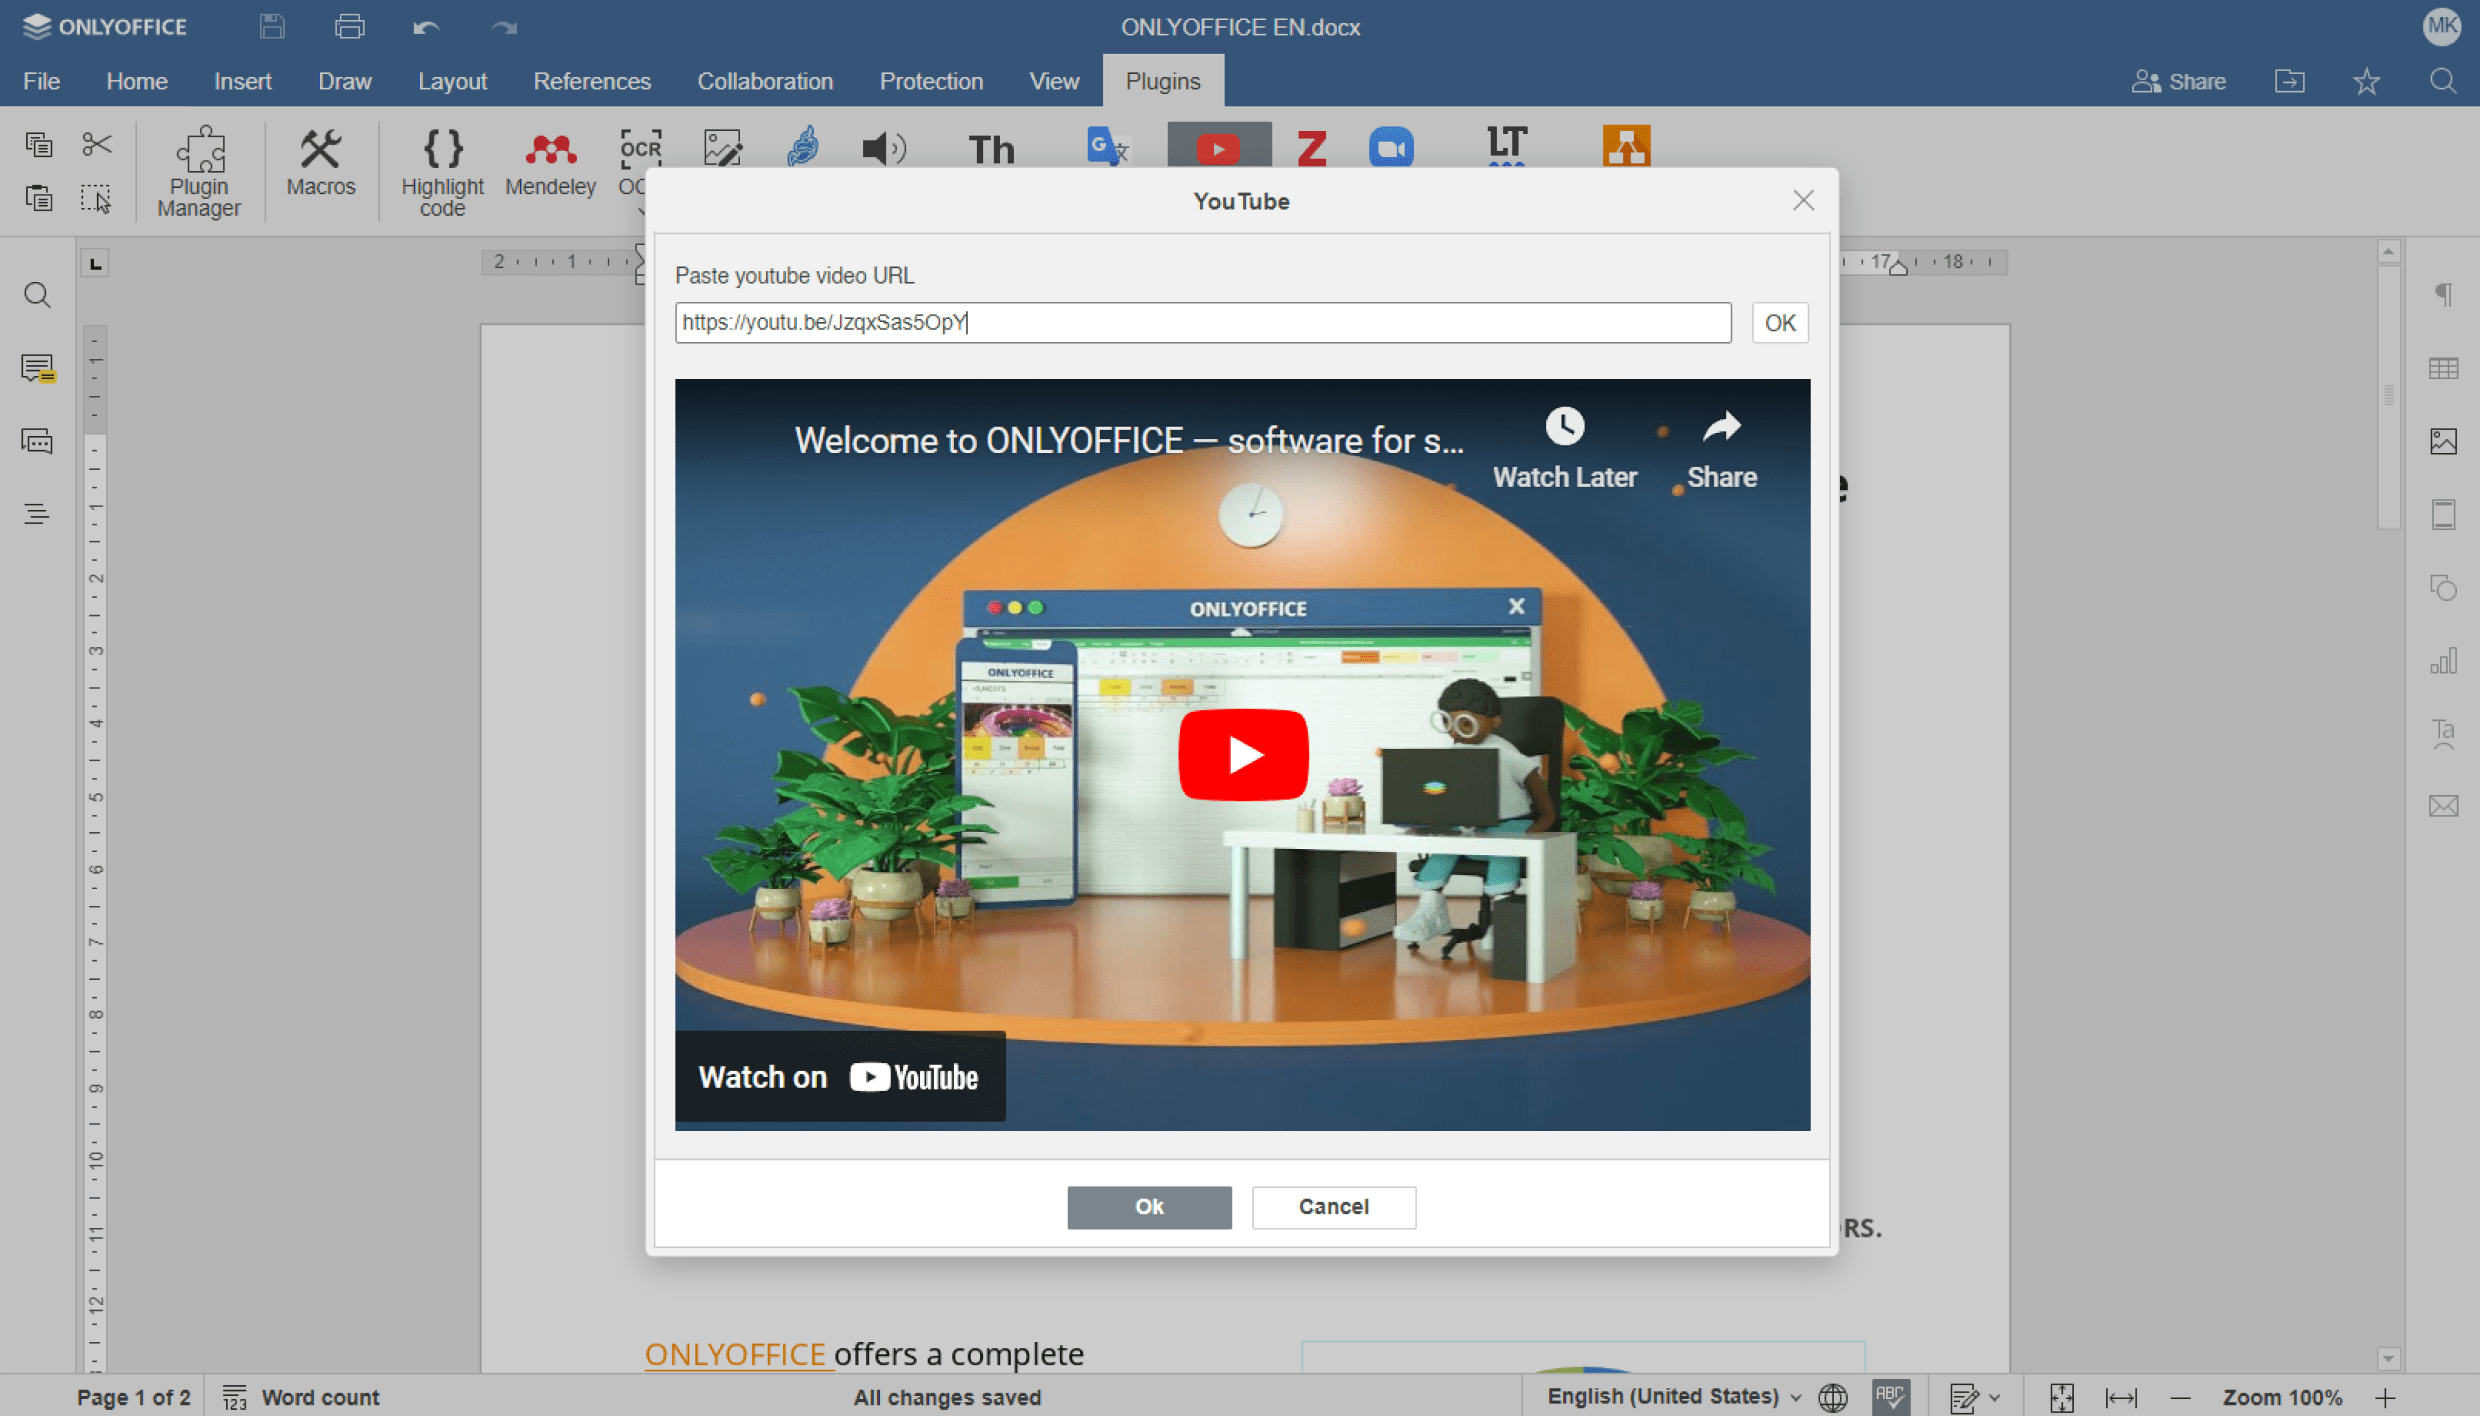This screenshot has height=1416, width=2480.
Task: Open the comments panel in left sidebar
Action: click(x=37, y=368)
